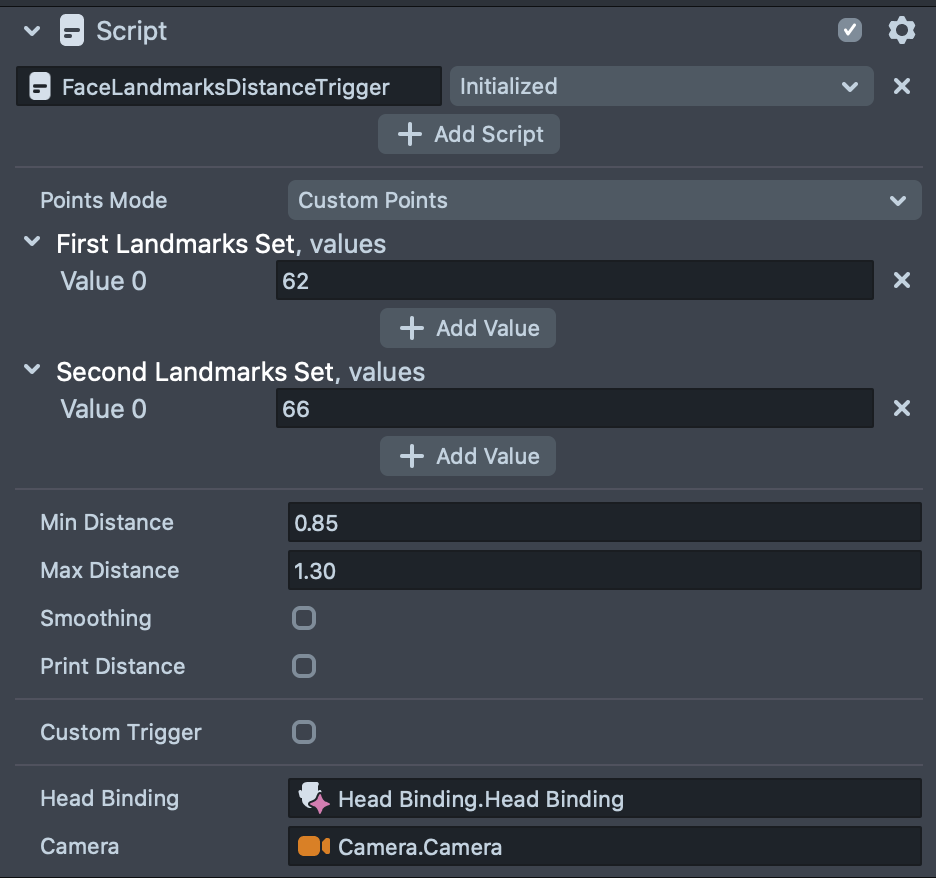Click the Script component document icon

click(x=72, y=32)
